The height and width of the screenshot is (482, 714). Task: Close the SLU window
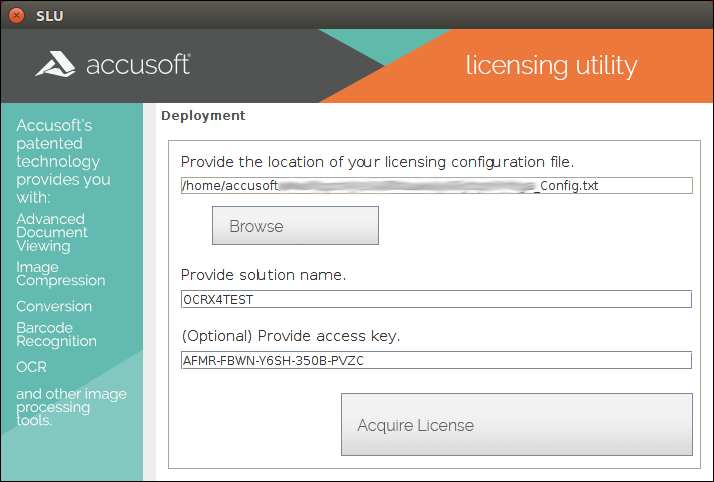click(16, 15)
